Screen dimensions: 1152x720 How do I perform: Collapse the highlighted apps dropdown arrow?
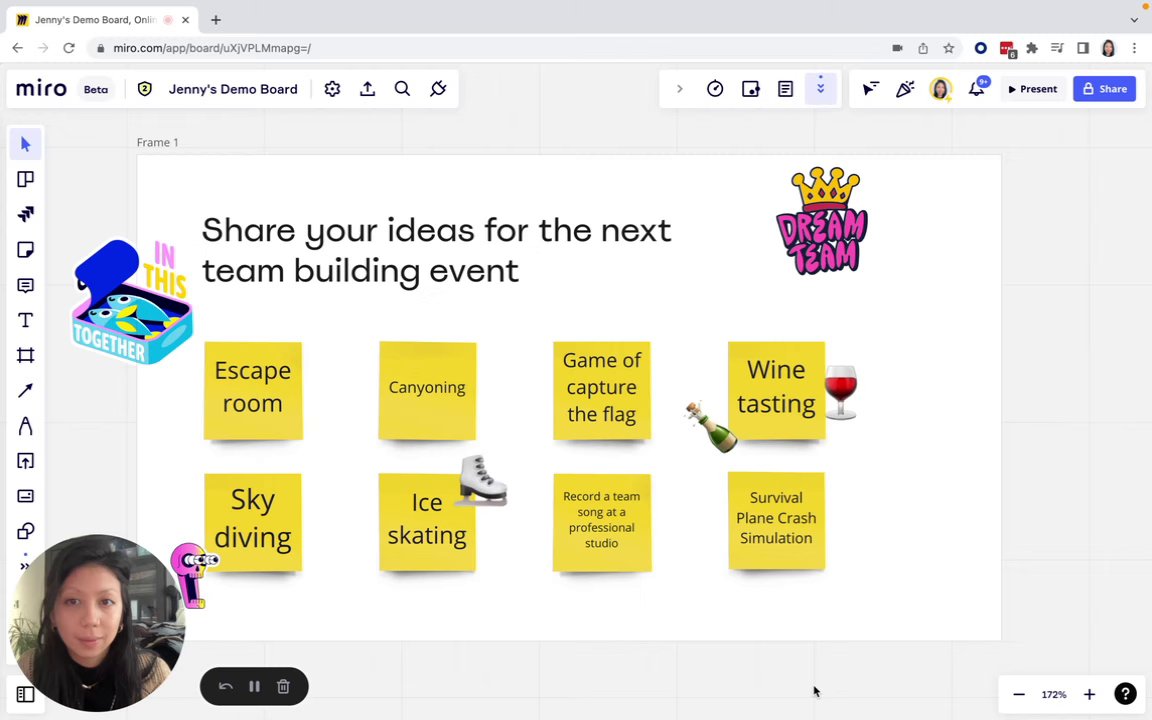click(x=821, y=88)
